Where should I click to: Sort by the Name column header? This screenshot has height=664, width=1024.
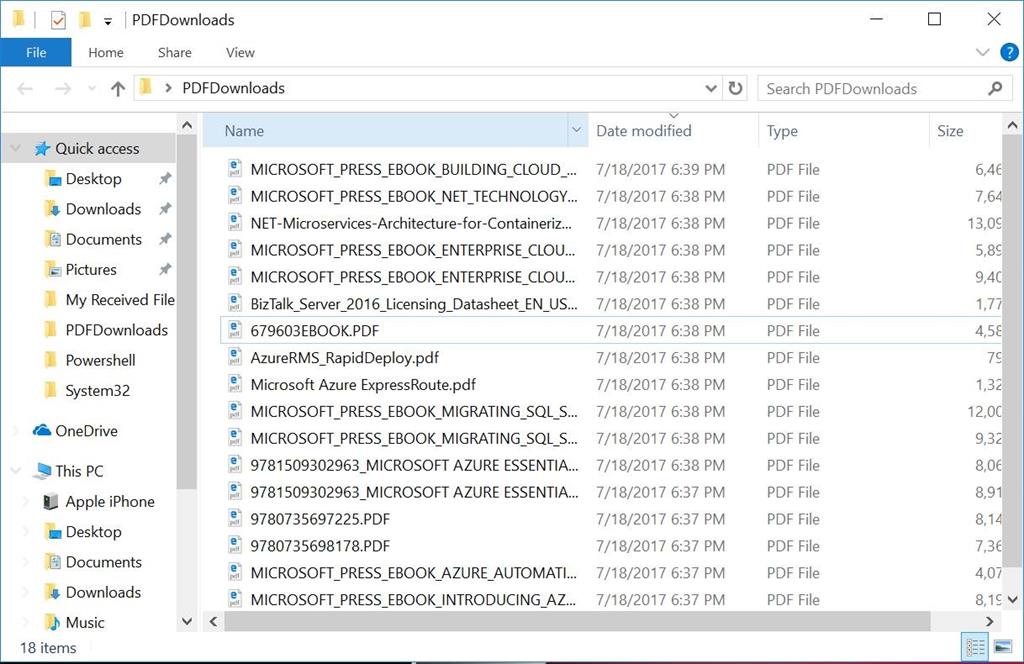387,131
